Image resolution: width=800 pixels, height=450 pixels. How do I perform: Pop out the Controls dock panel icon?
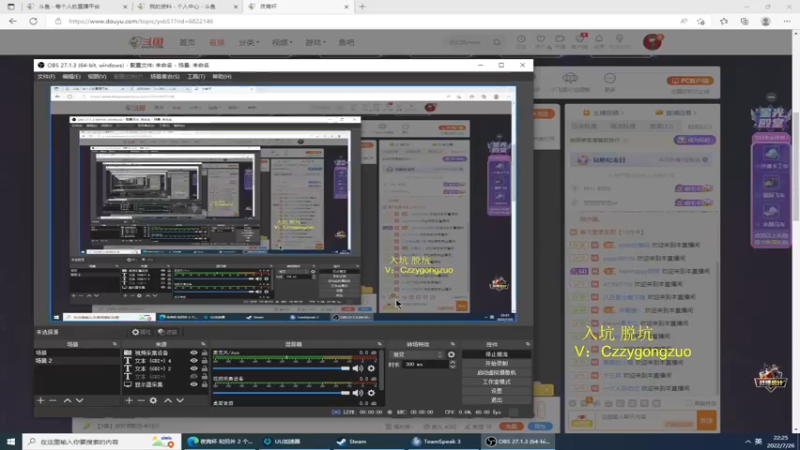[528, 344]
